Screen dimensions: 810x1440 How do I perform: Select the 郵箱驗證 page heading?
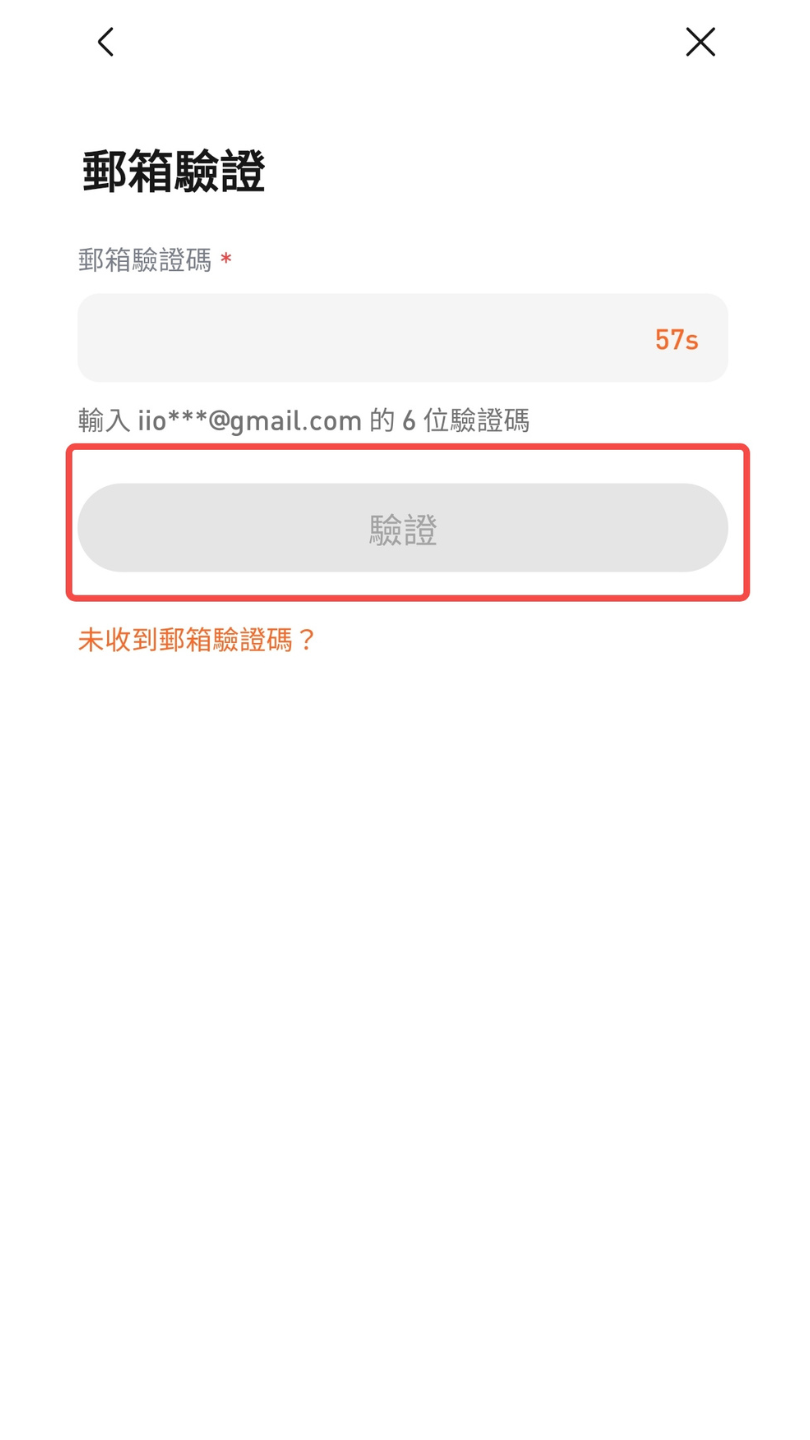[x=173, y=172]
